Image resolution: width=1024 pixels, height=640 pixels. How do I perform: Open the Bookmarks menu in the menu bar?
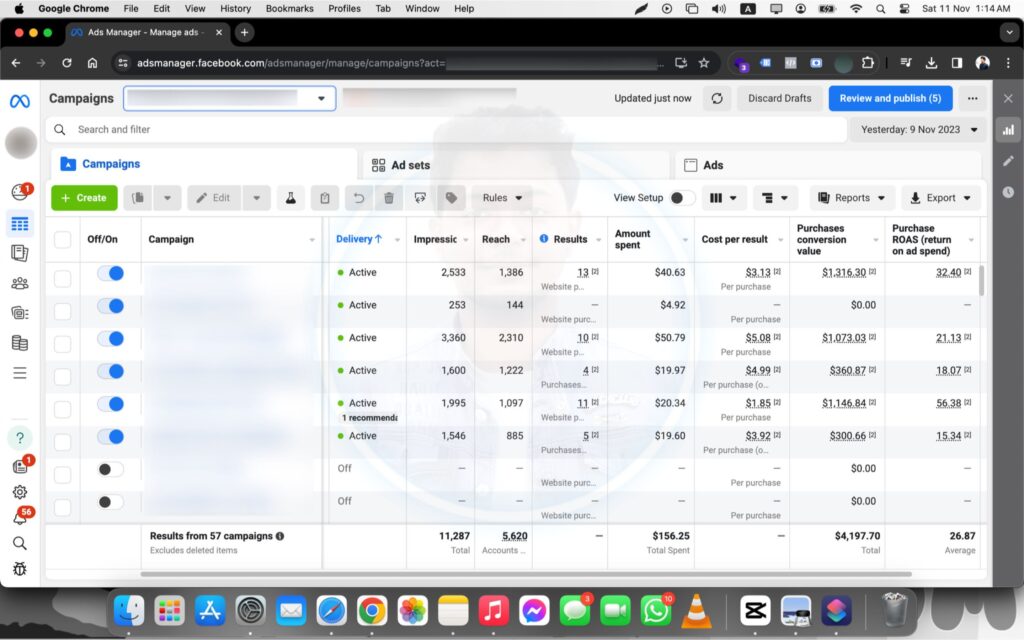pos(289,8)
